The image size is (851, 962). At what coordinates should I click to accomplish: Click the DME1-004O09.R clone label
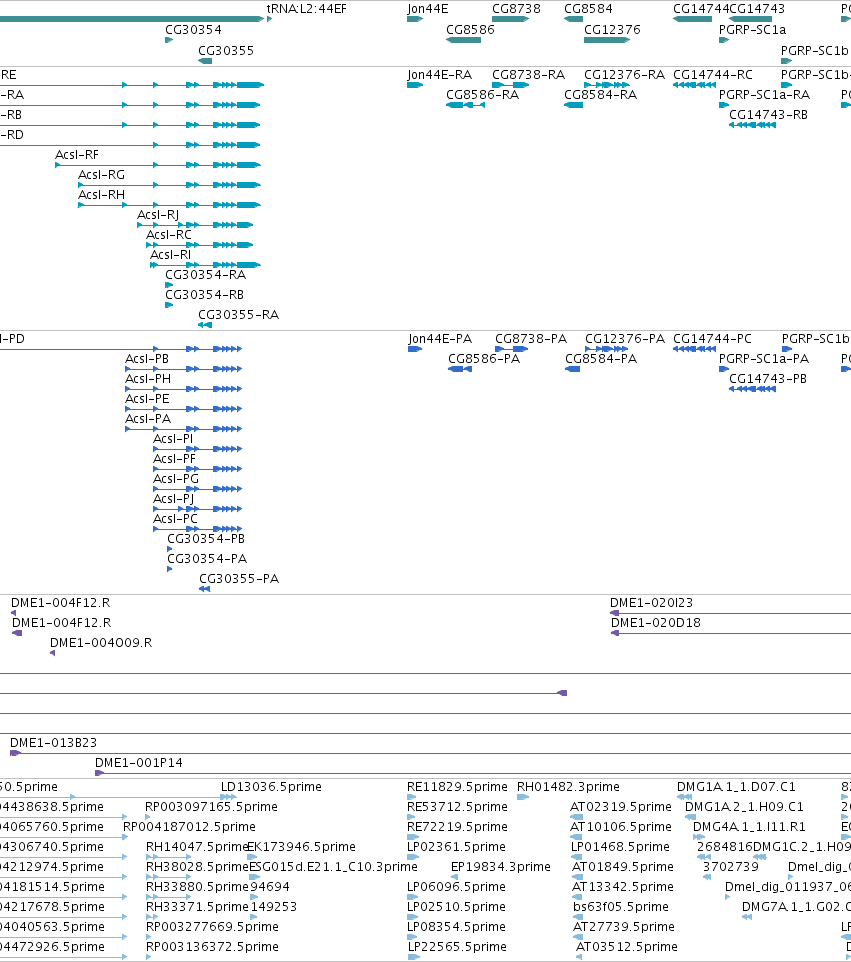click(x=101, y=642)
